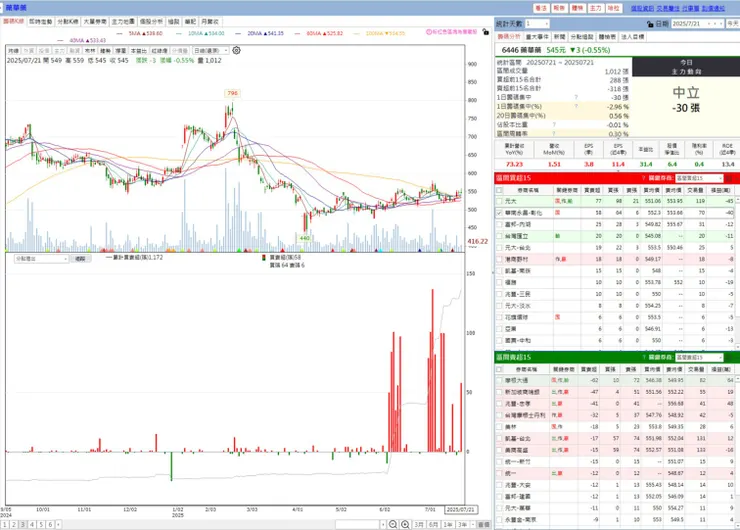
Task: Click 100MA legend color line
Action: (356, 34)
